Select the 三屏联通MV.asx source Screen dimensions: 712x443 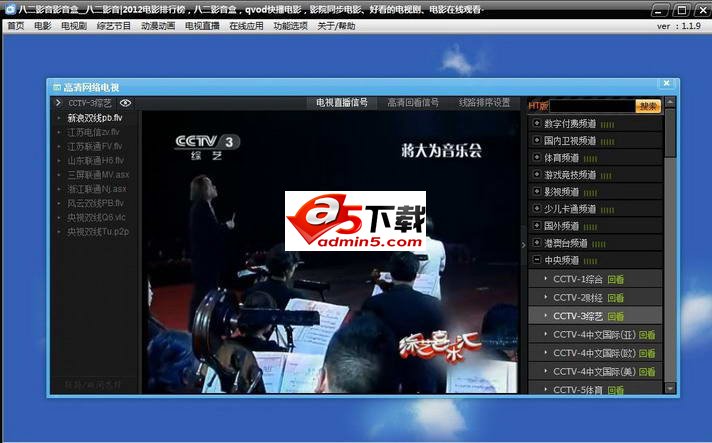98,174
